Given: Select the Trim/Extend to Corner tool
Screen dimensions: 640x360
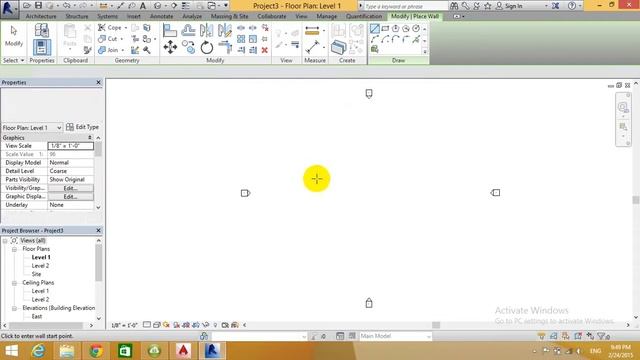Looking at the screenshot, I should 225,47.
